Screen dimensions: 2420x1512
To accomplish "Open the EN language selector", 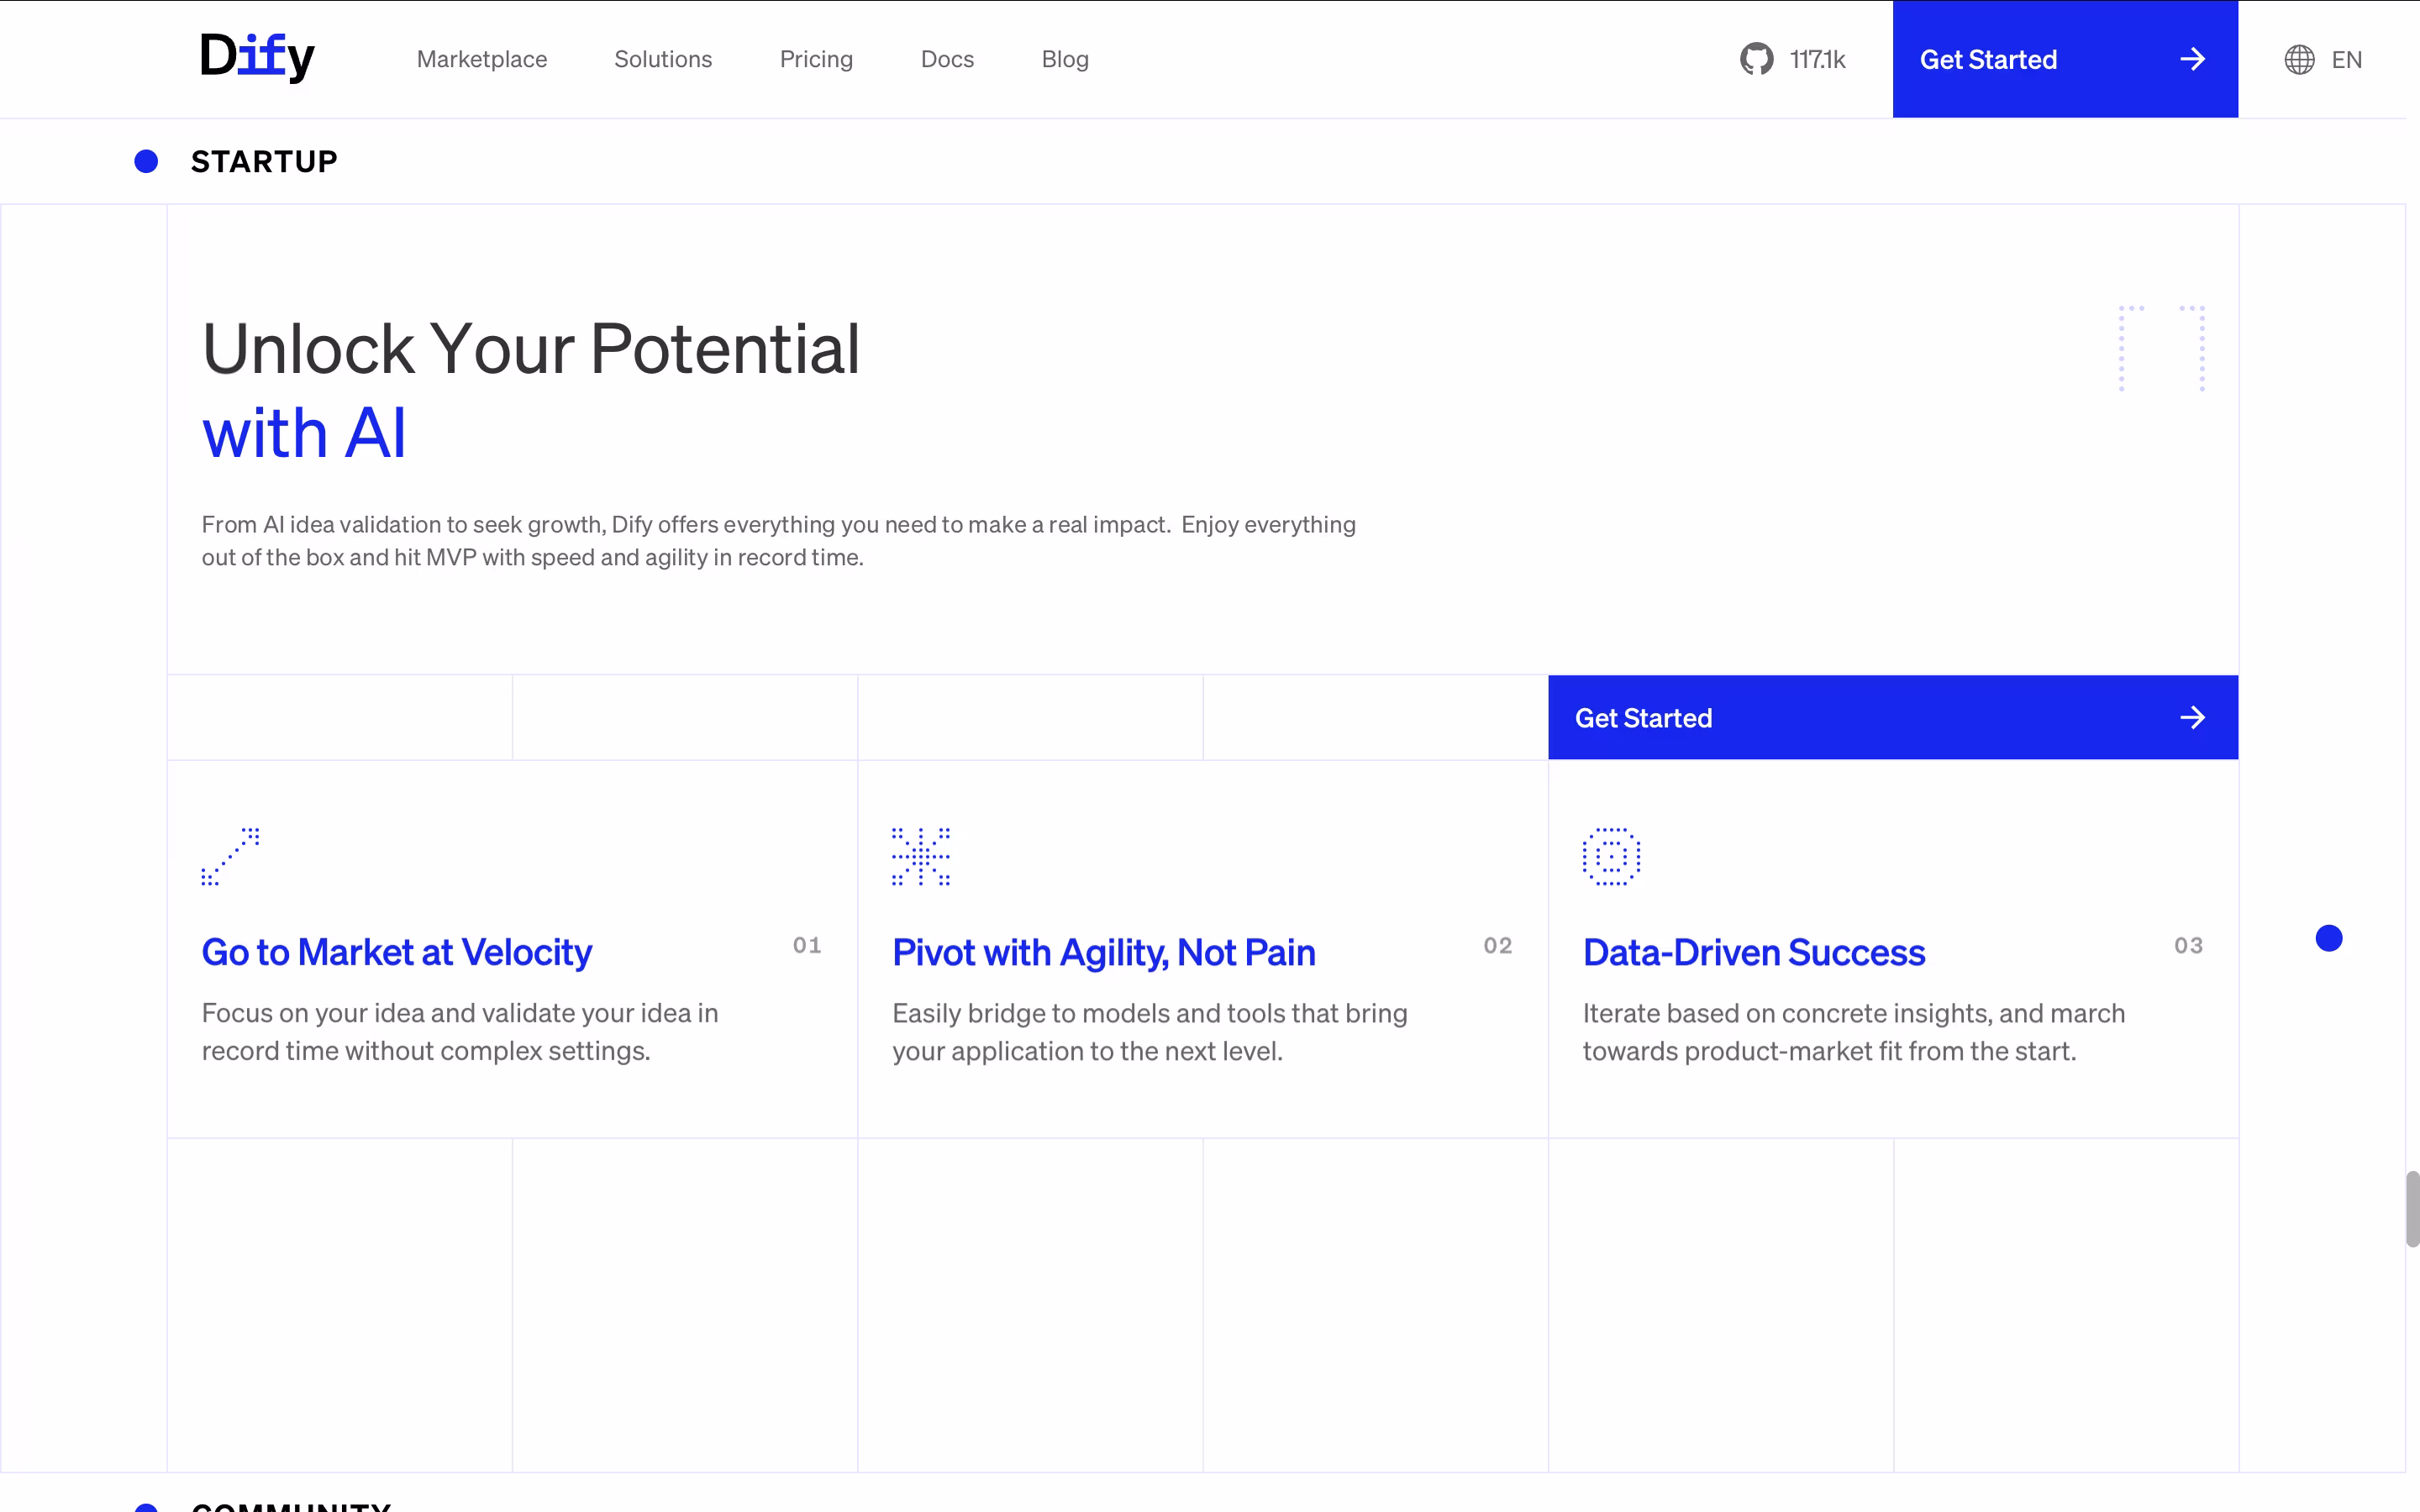I will click(2346, 60).
